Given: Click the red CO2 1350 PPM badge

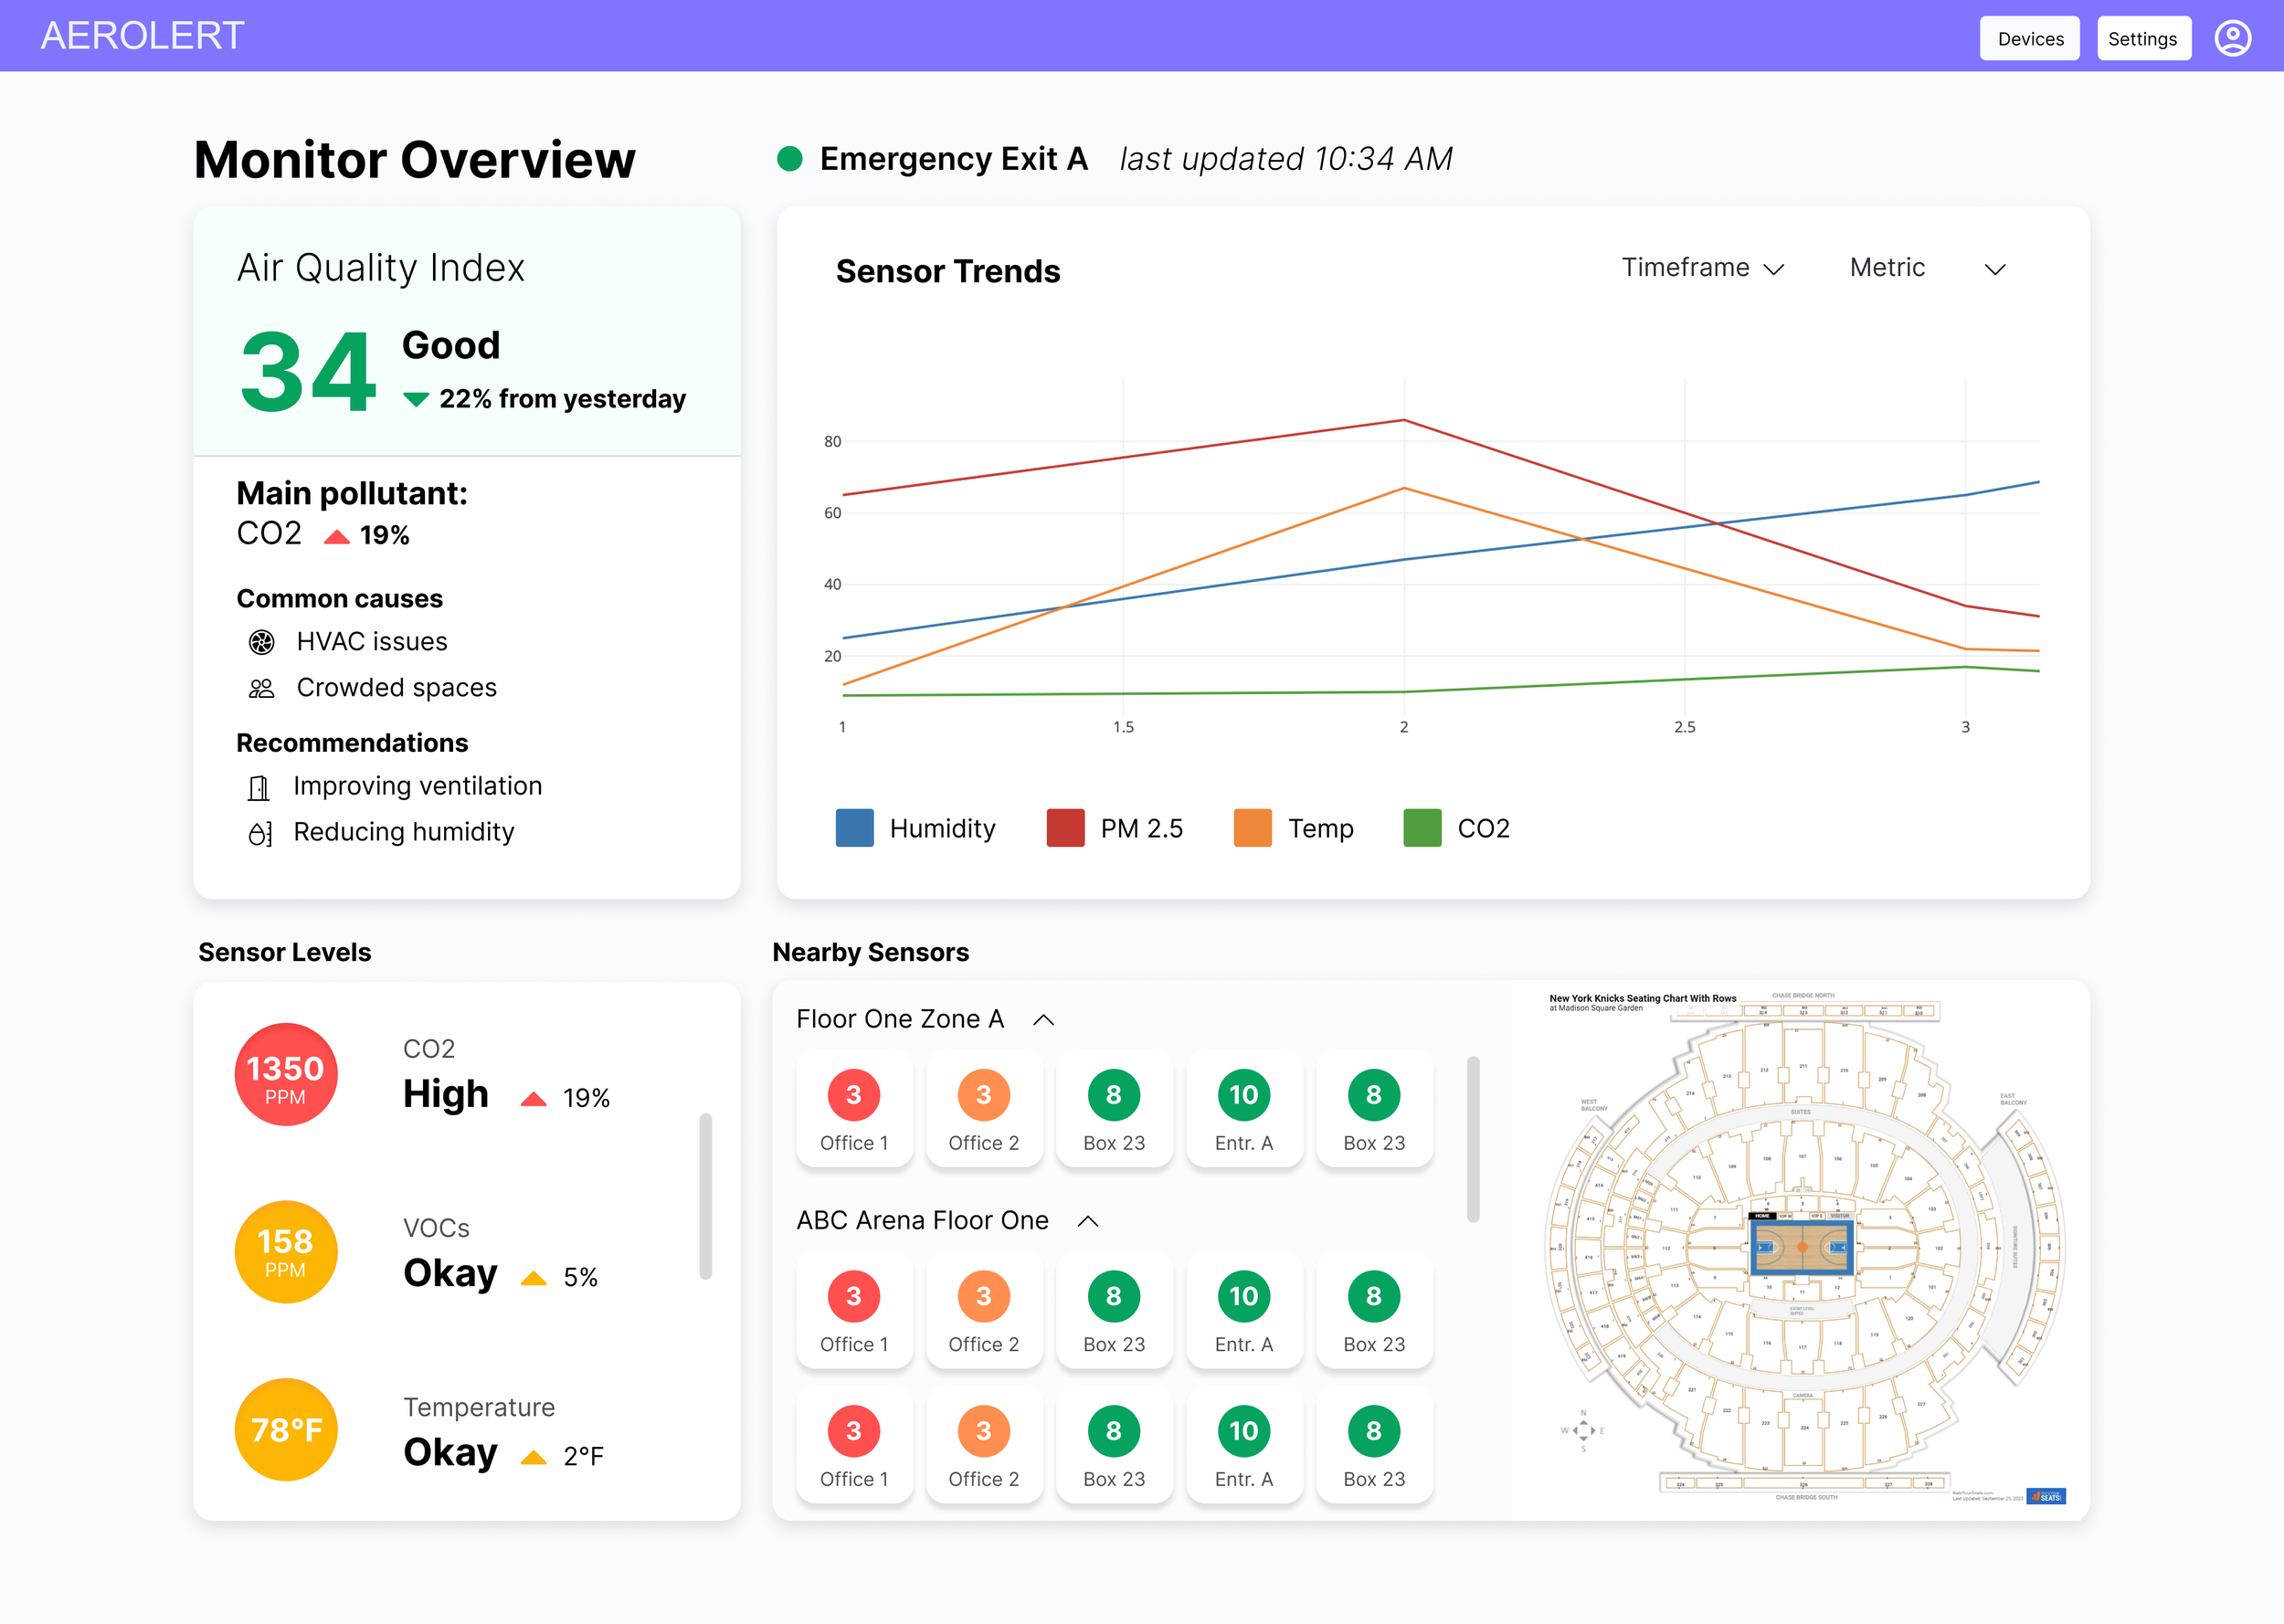Looking at the screenshot, I should click(x=285, y=1076).
